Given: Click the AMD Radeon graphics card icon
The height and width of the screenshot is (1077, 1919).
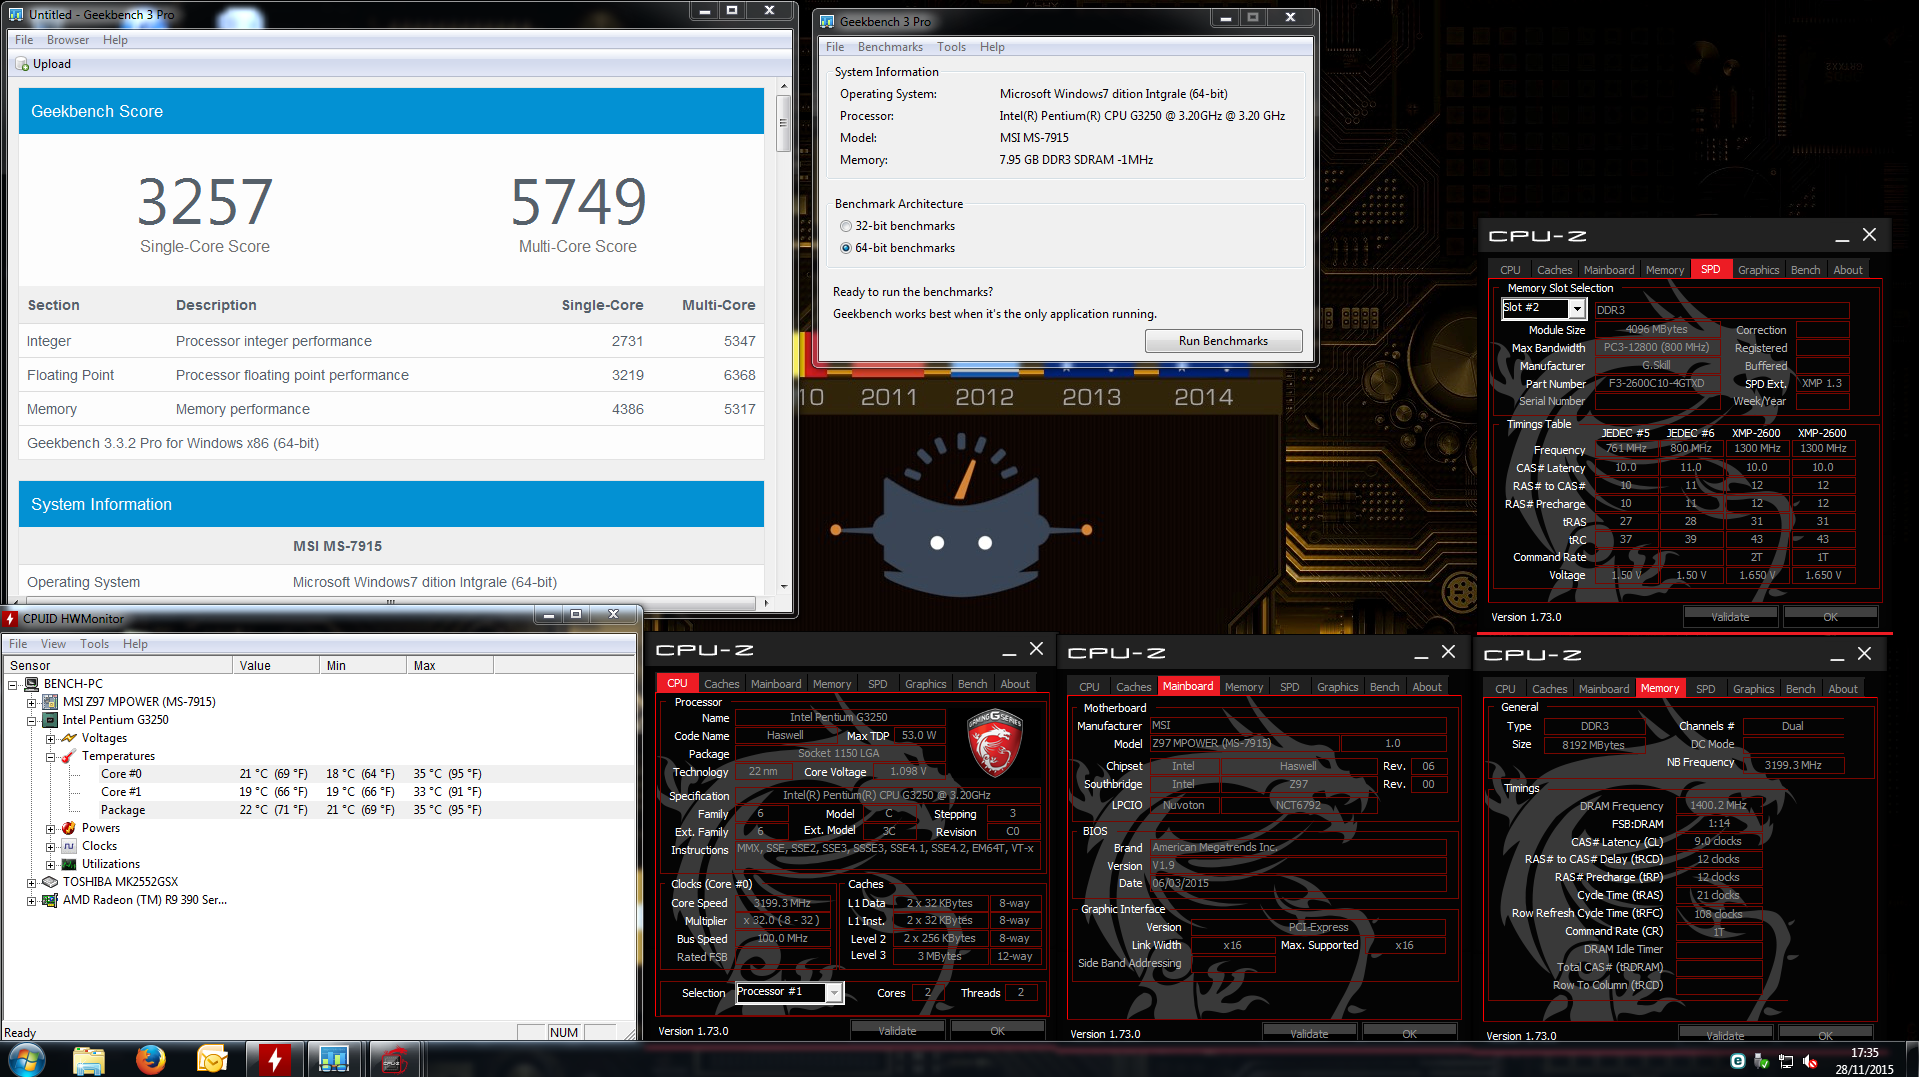Looking at the screenshot, I should 50,900.
